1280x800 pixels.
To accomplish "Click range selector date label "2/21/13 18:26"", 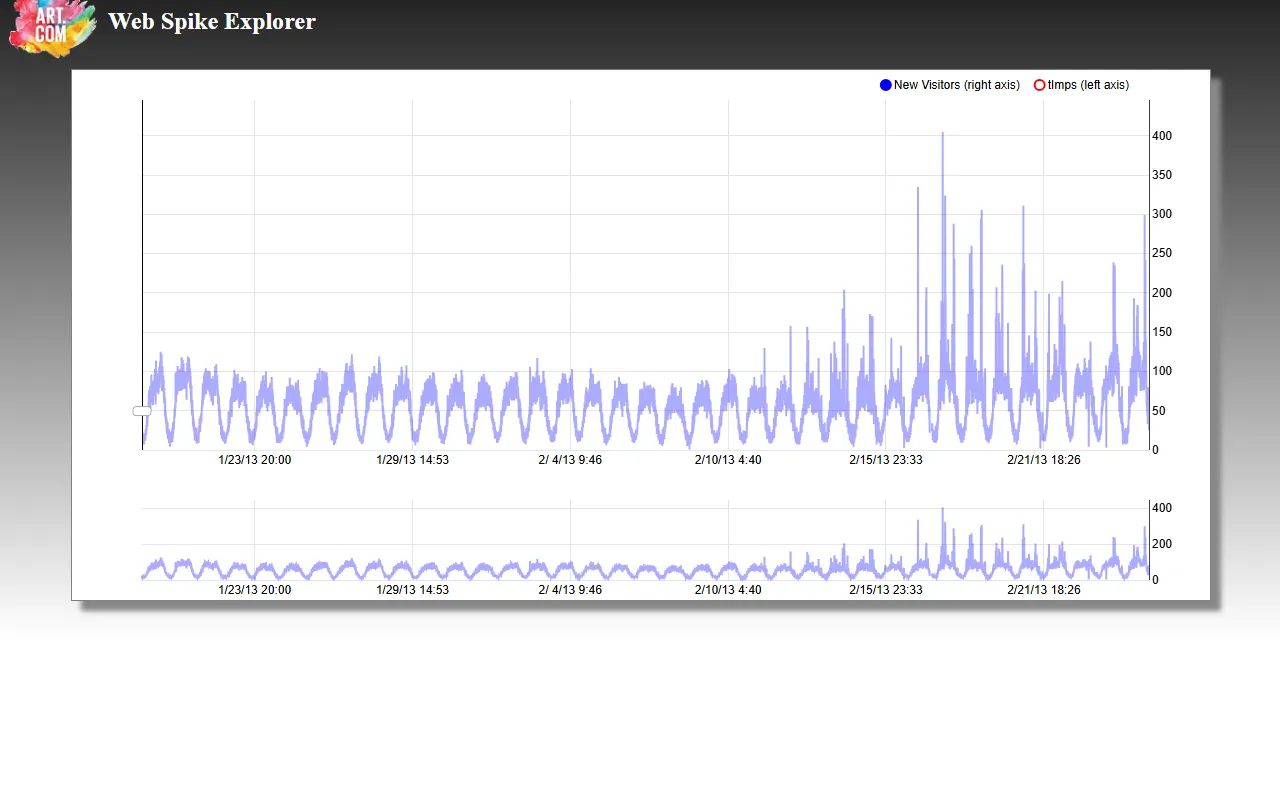I will pos(1044,590).
